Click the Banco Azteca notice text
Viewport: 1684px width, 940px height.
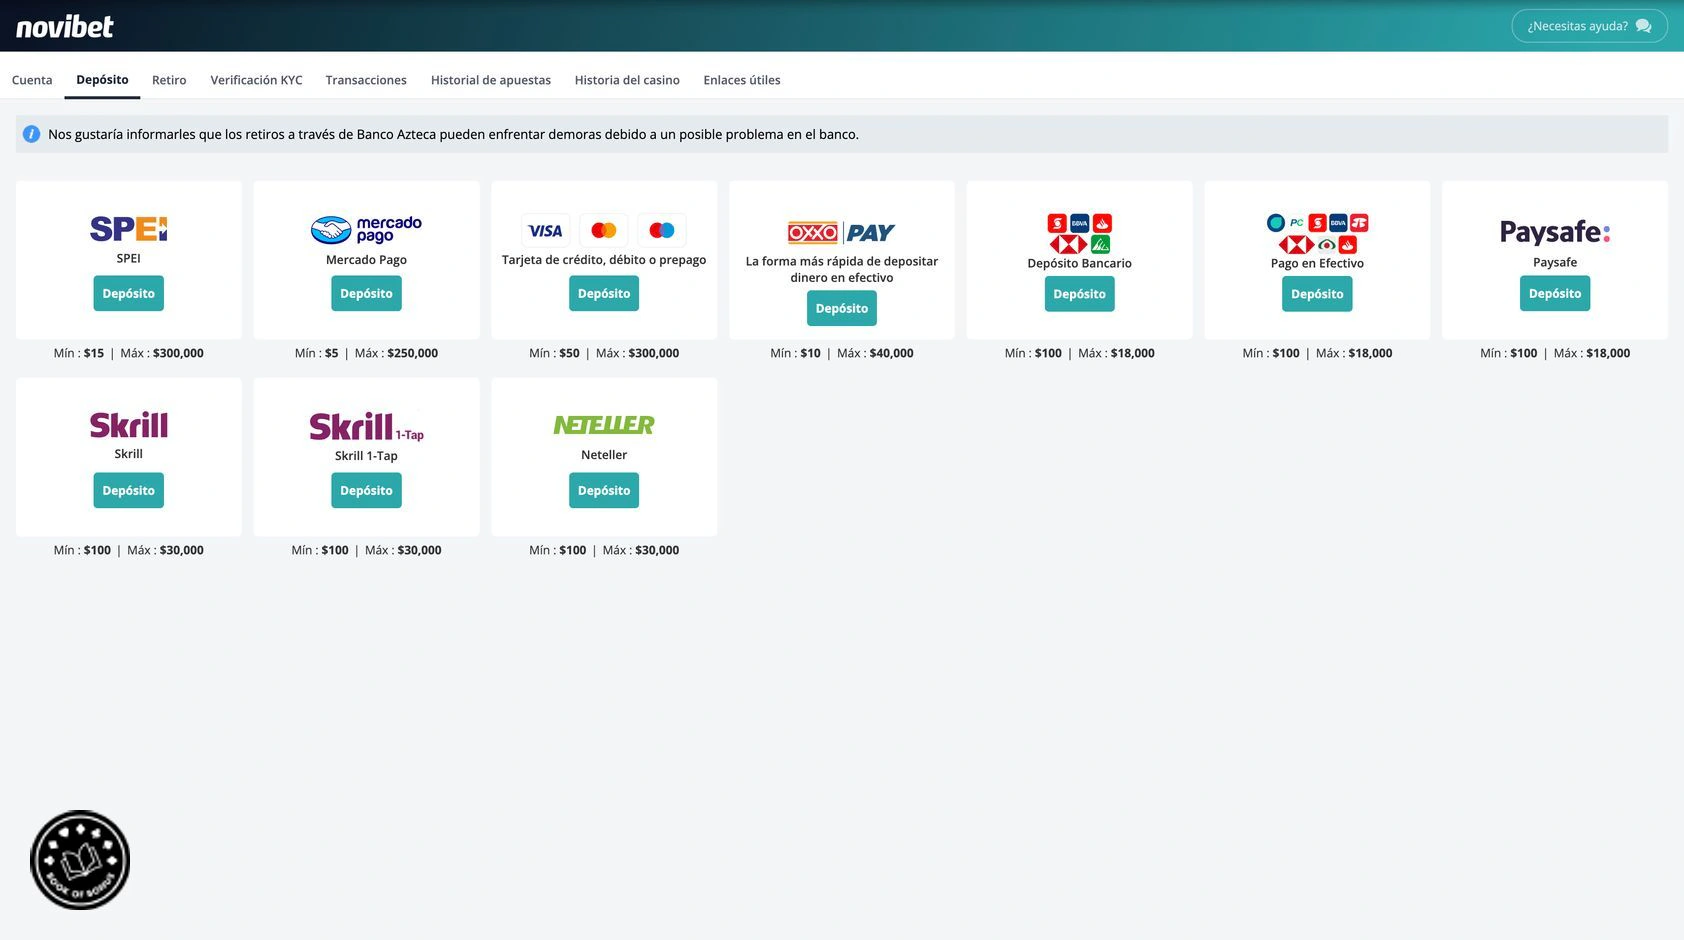[x=454, y=134]
